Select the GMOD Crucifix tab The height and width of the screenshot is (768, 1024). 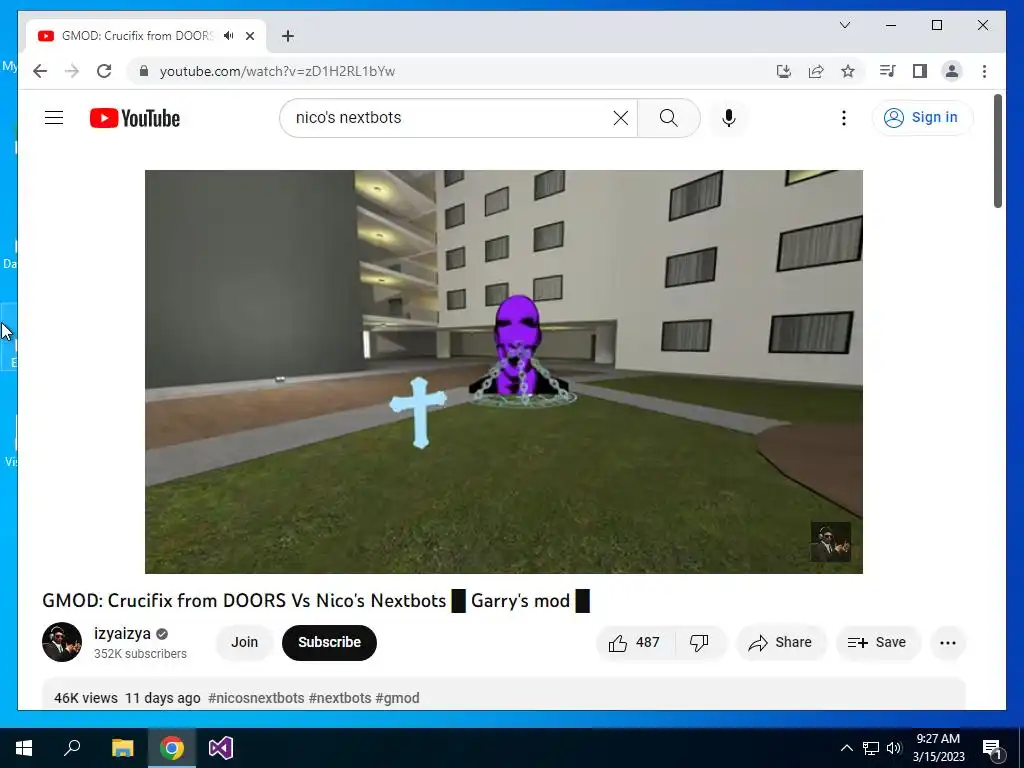[146, 36]
